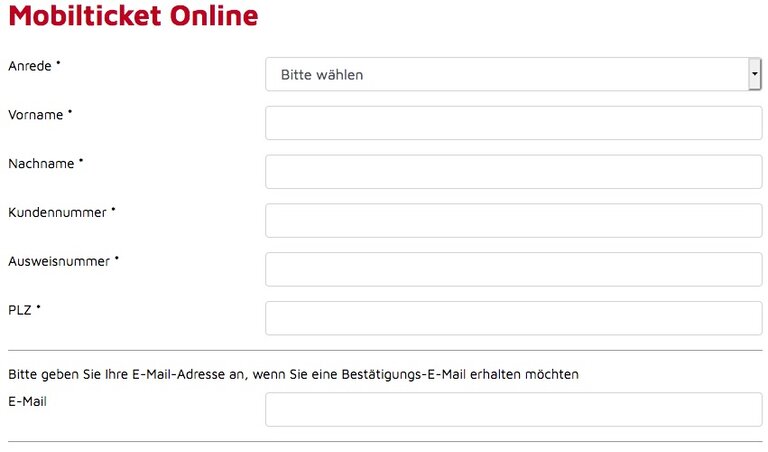Click the required asterisk beside Anrede
Screen dimensions: 768x452
pos(58,63)
